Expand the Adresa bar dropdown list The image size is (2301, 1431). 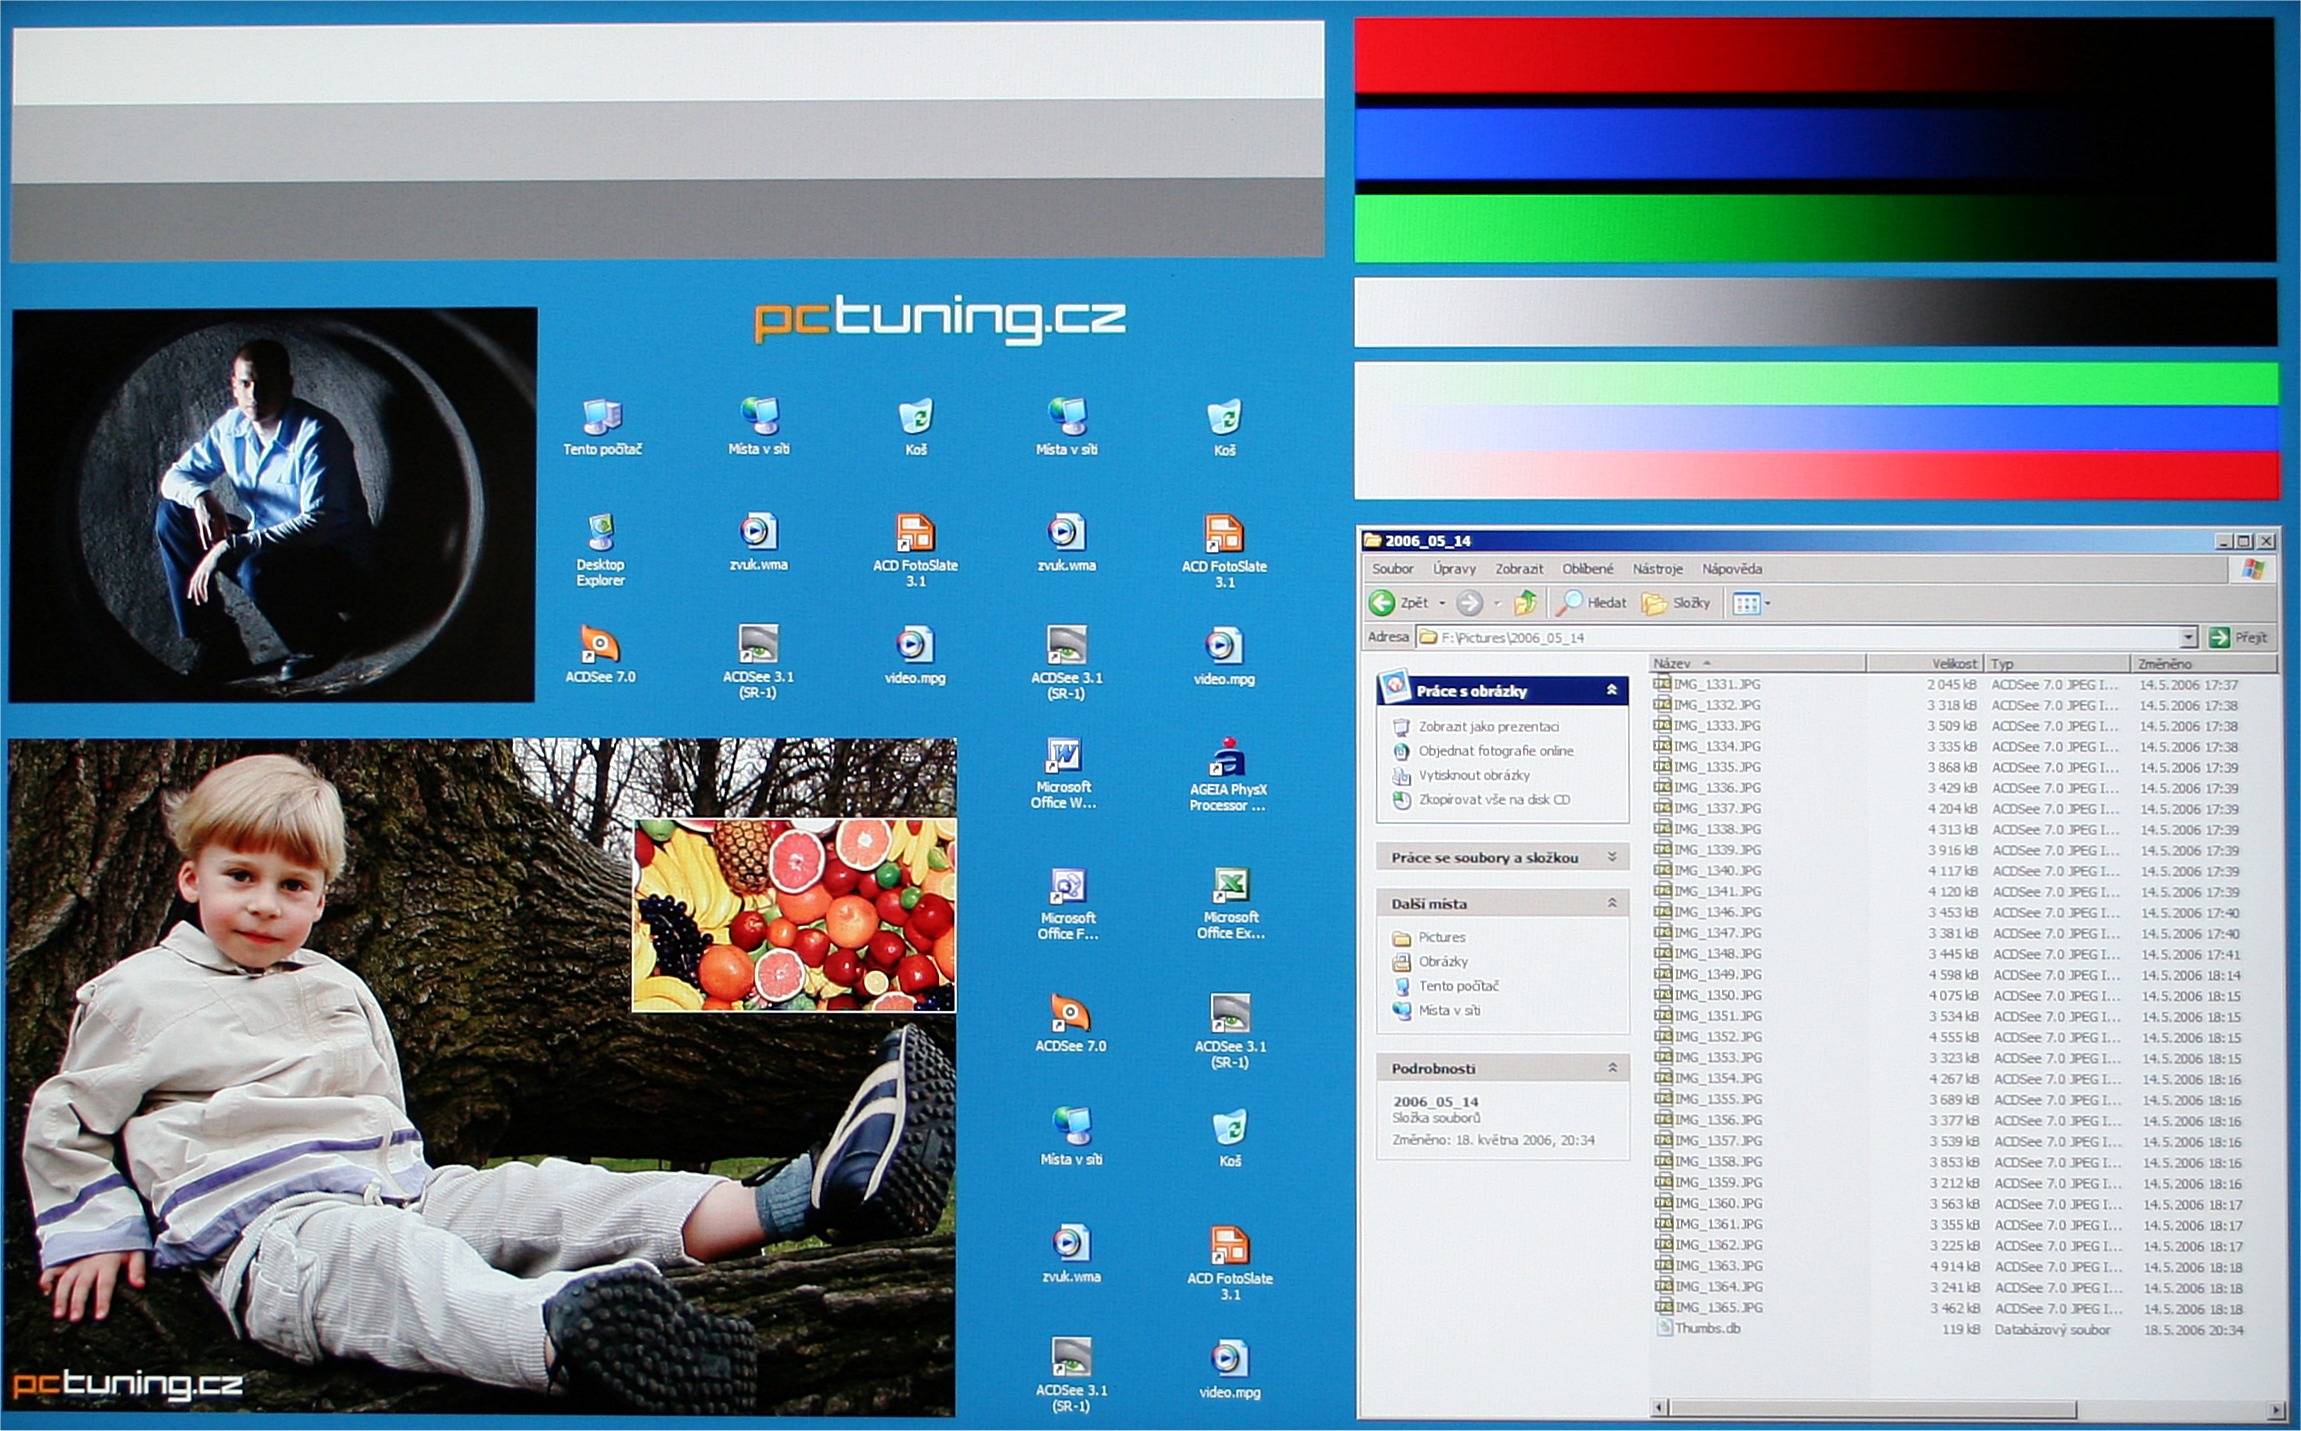click(x=2189, y=637)
